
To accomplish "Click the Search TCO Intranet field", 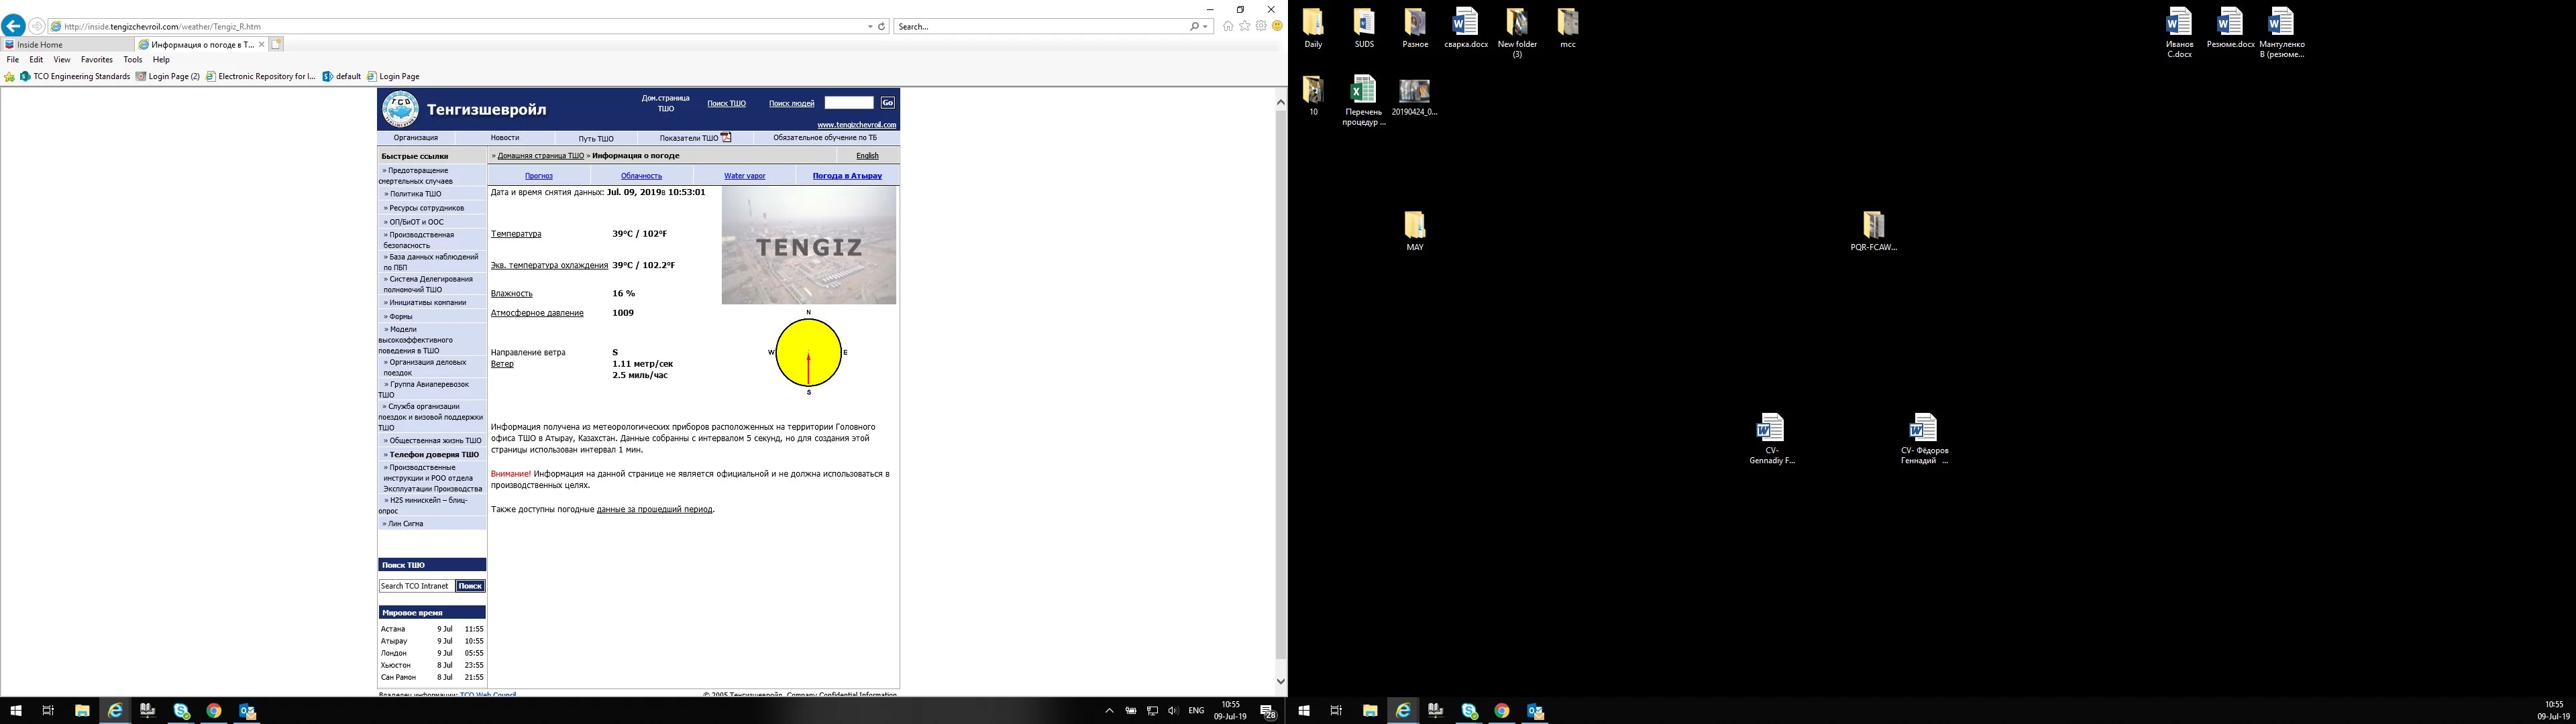I will 416,586.
